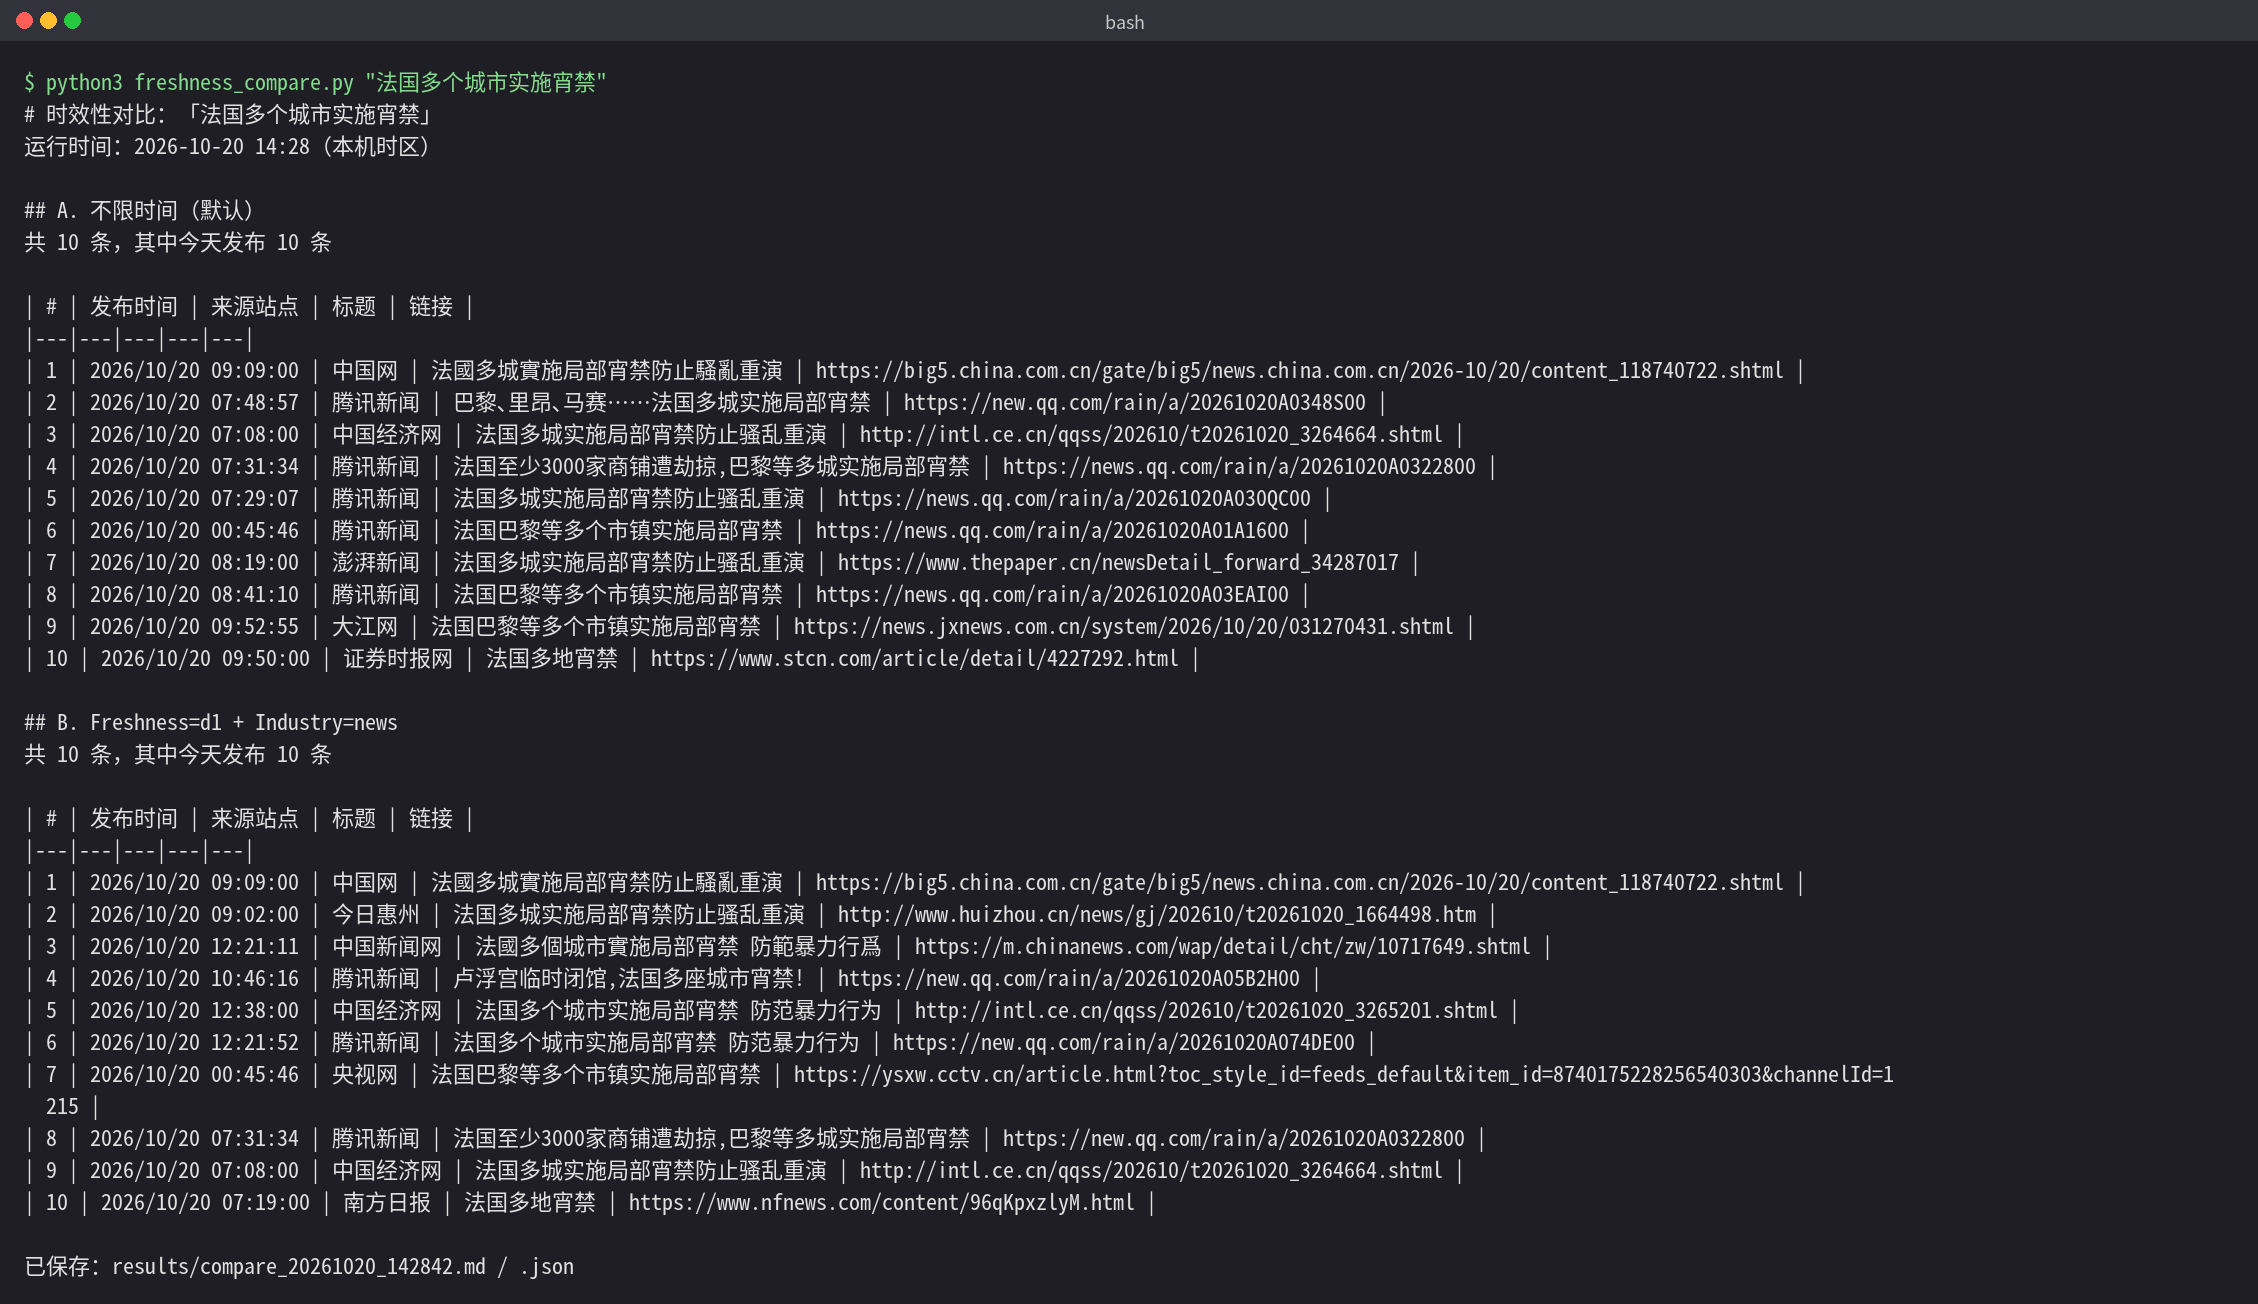Click timestamp 2026/10/20 07:48:57
Viewport: 2258px width, 1304px height.
tap(194, 403)
